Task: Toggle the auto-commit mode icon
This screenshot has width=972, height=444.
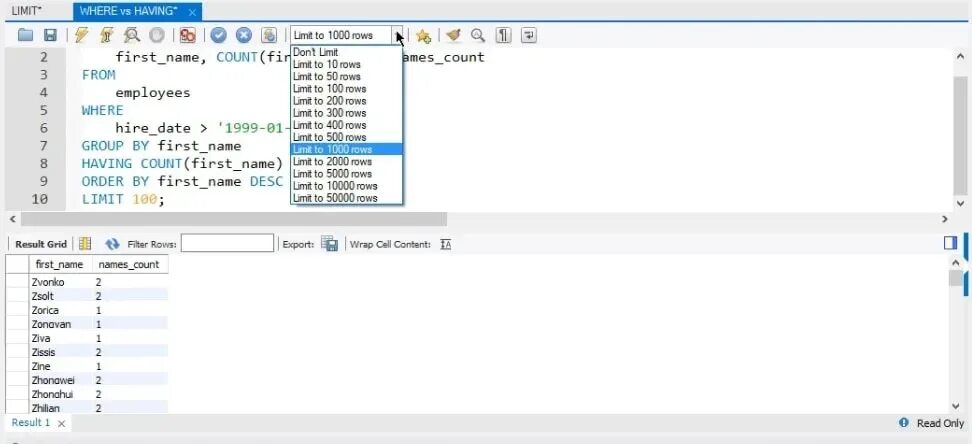Action: (x=268, y=35)
